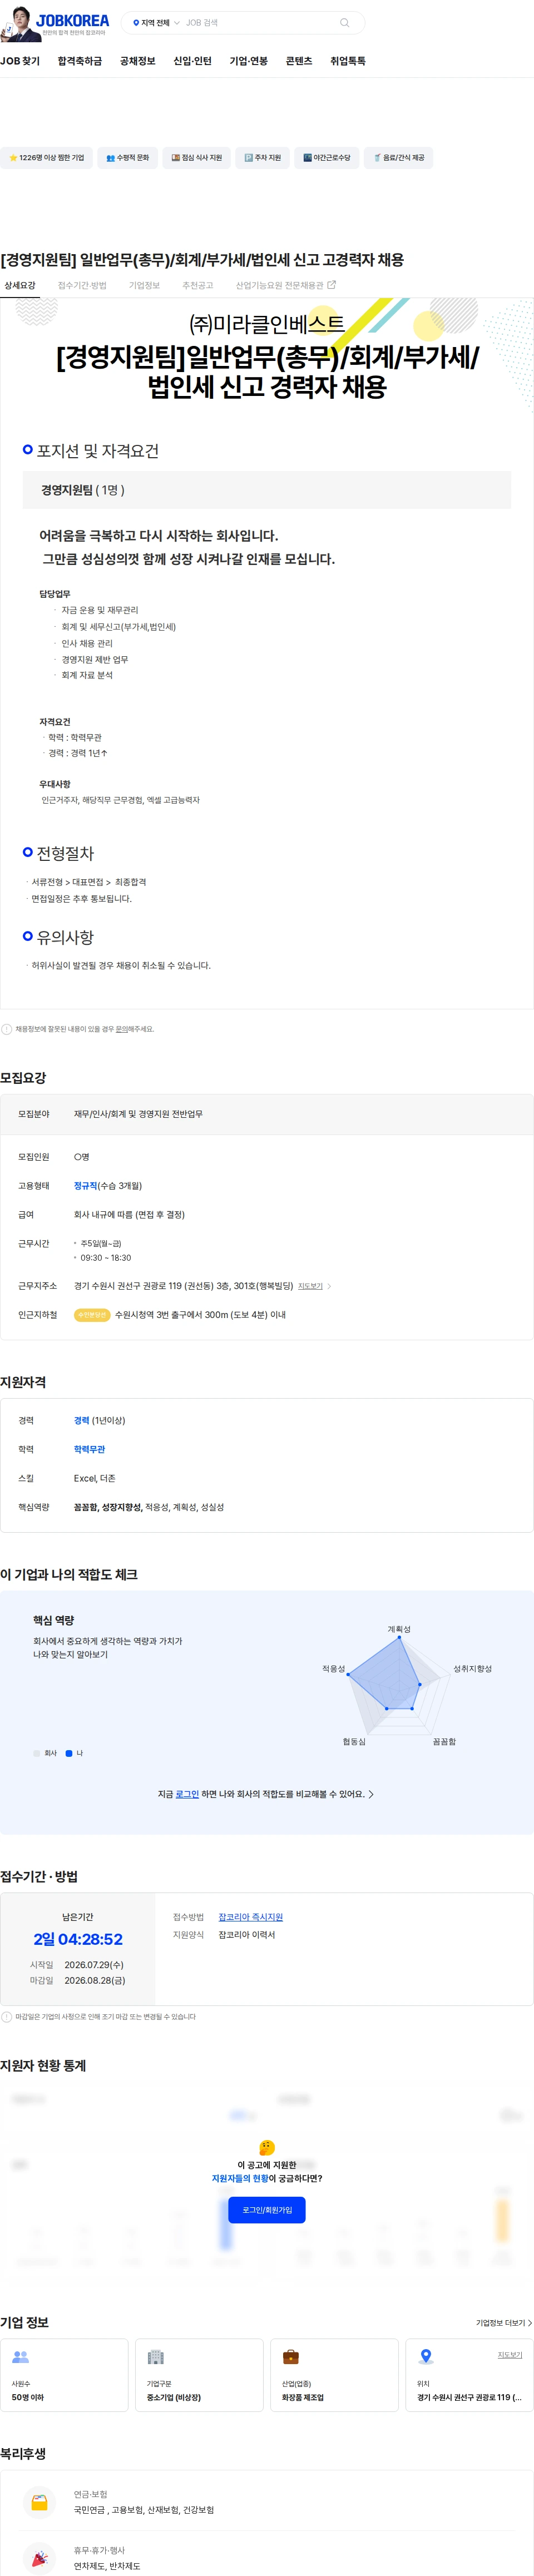This screenshot has height=2576, width=534.
Task: Open the 기업정보 더보기 link
Action: pos(503,2323)
